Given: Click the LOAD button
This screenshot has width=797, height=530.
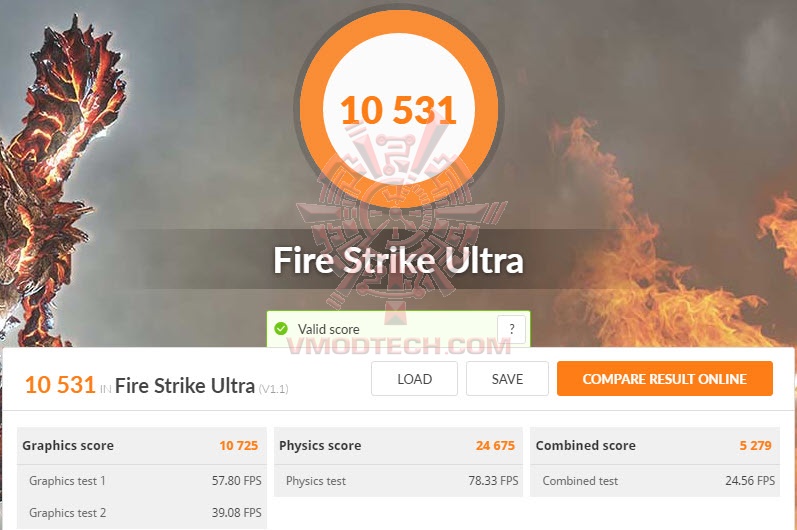Looking at the screenshot, I should tap(414, 379).
